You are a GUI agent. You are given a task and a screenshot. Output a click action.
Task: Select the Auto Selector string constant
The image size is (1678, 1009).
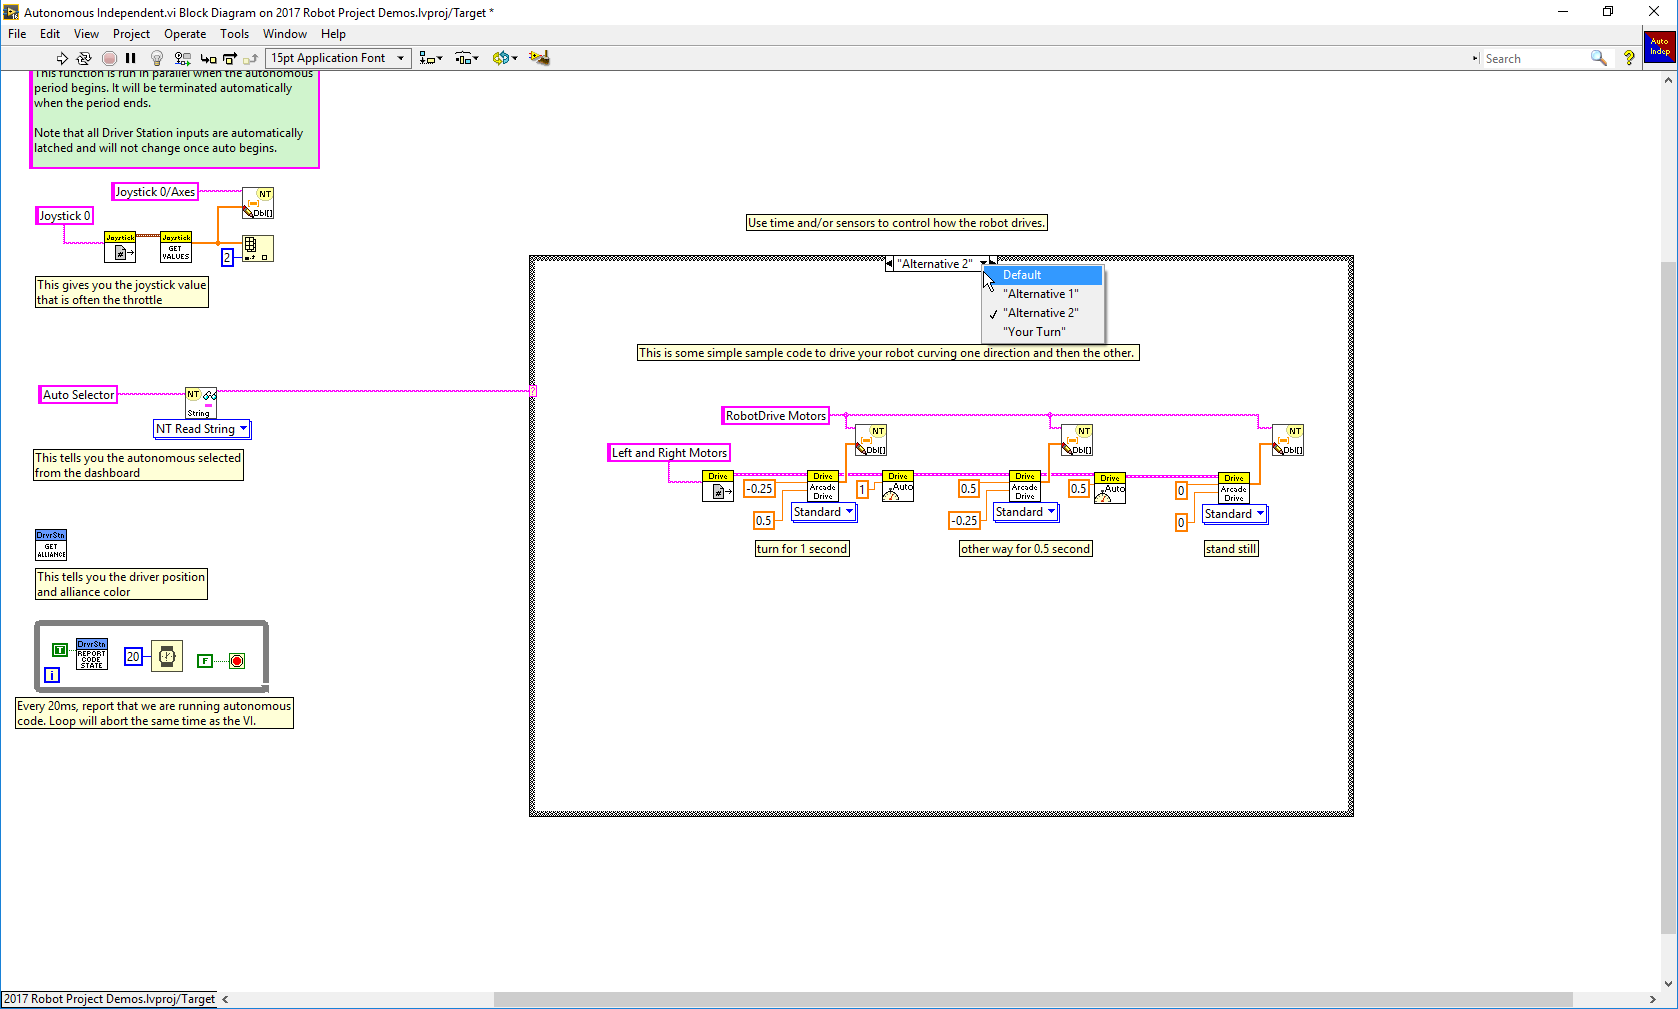[79, 395]
